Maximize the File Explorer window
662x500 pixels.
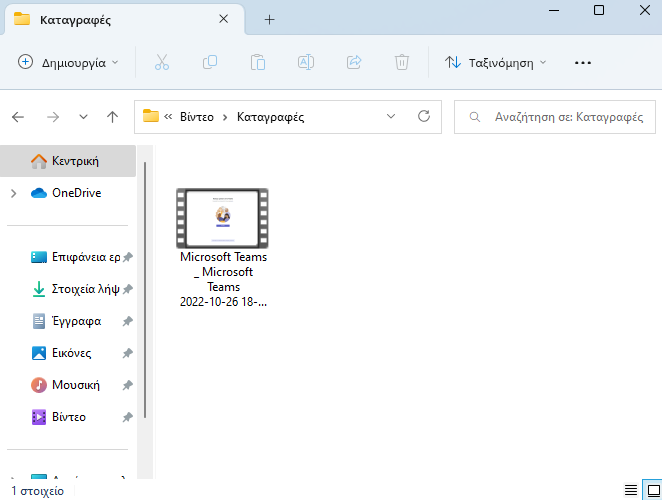coord(599,10)
